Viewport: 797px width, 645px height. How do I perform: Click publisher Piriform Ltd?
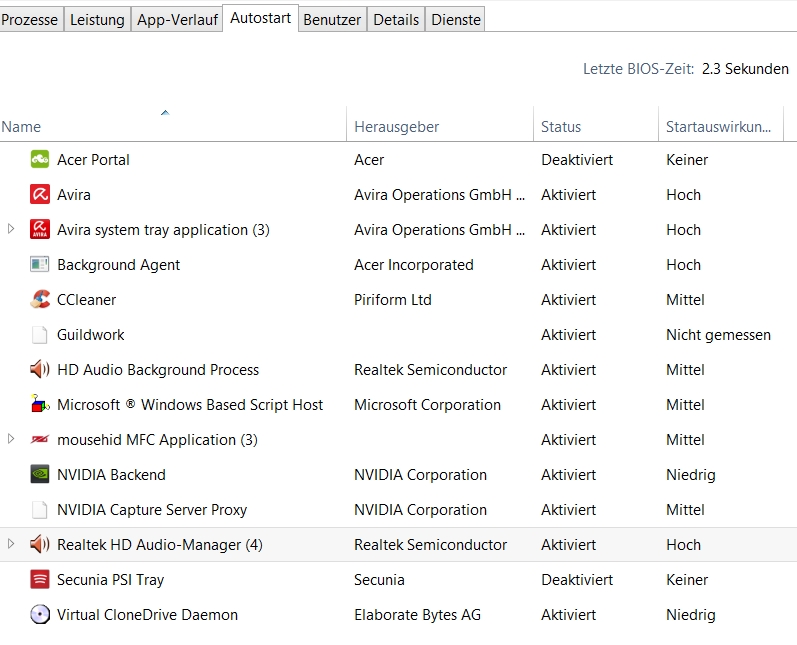(x=392, y=299)
